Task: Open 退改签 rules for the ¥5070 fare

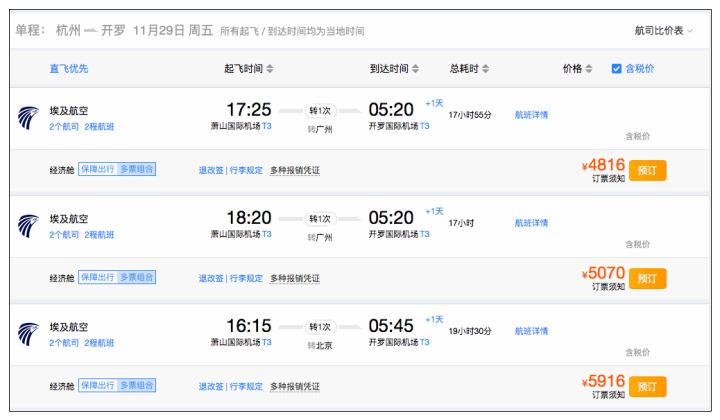Action: [x=211, y=278]
